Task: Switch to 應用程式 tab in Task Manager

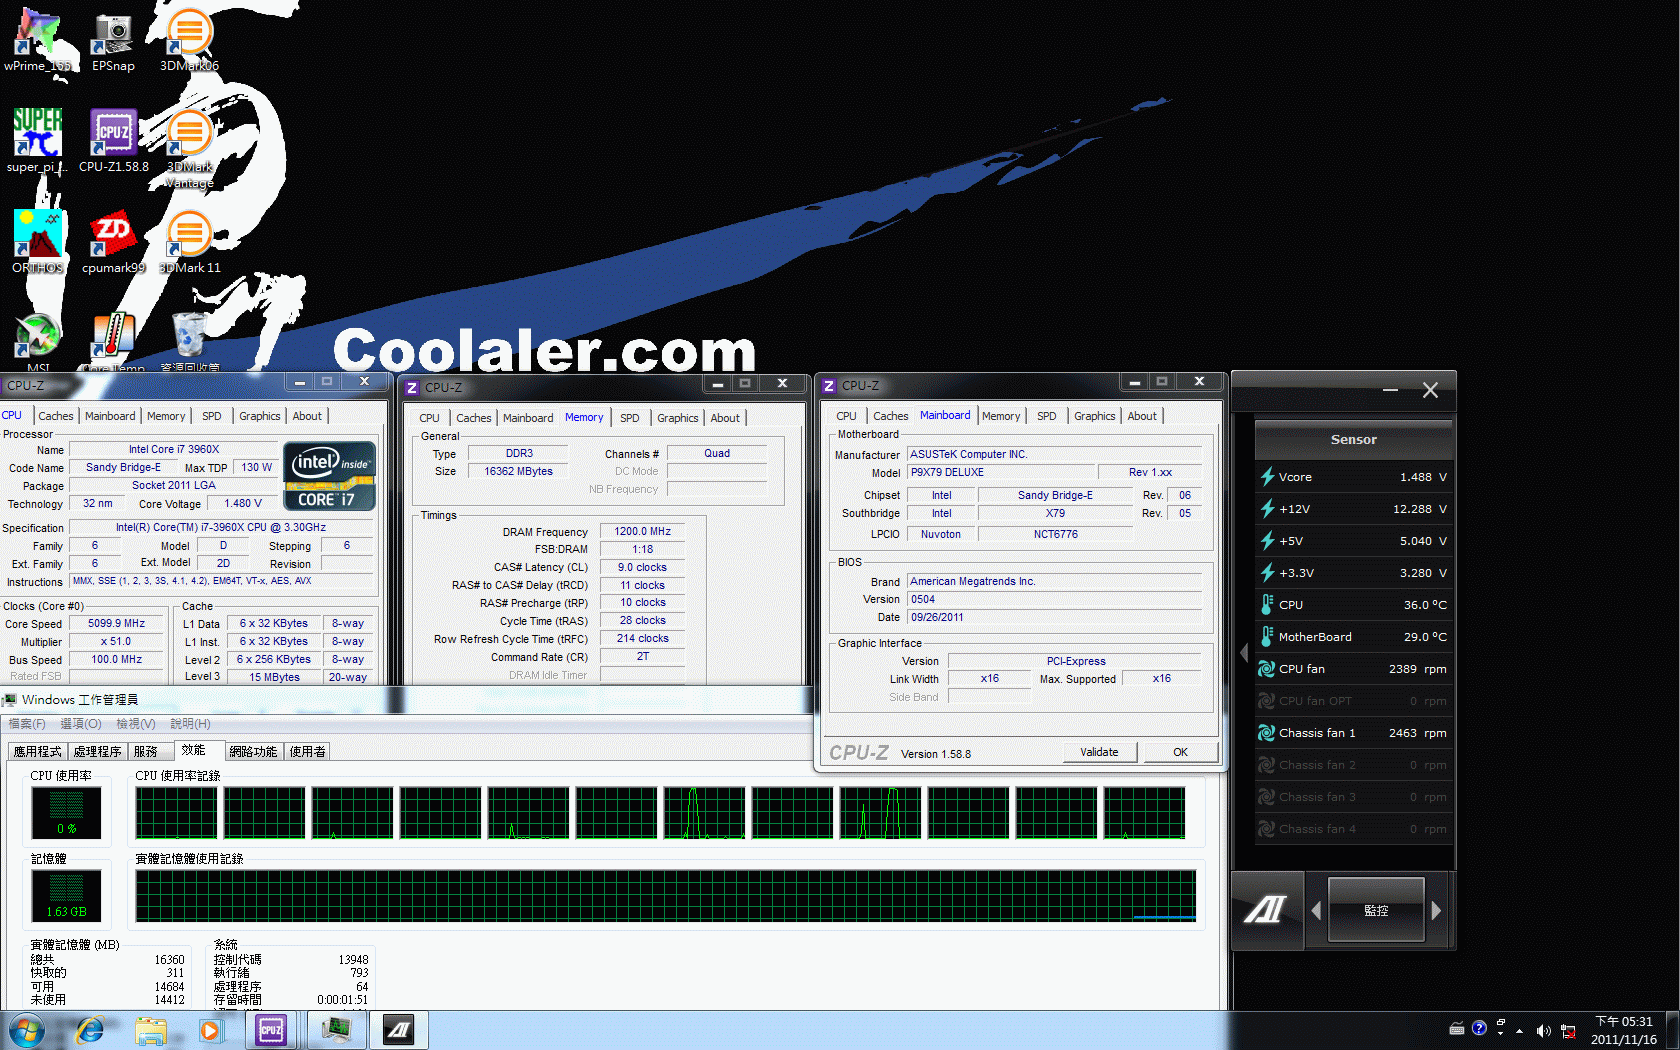Action: (37, 752)
